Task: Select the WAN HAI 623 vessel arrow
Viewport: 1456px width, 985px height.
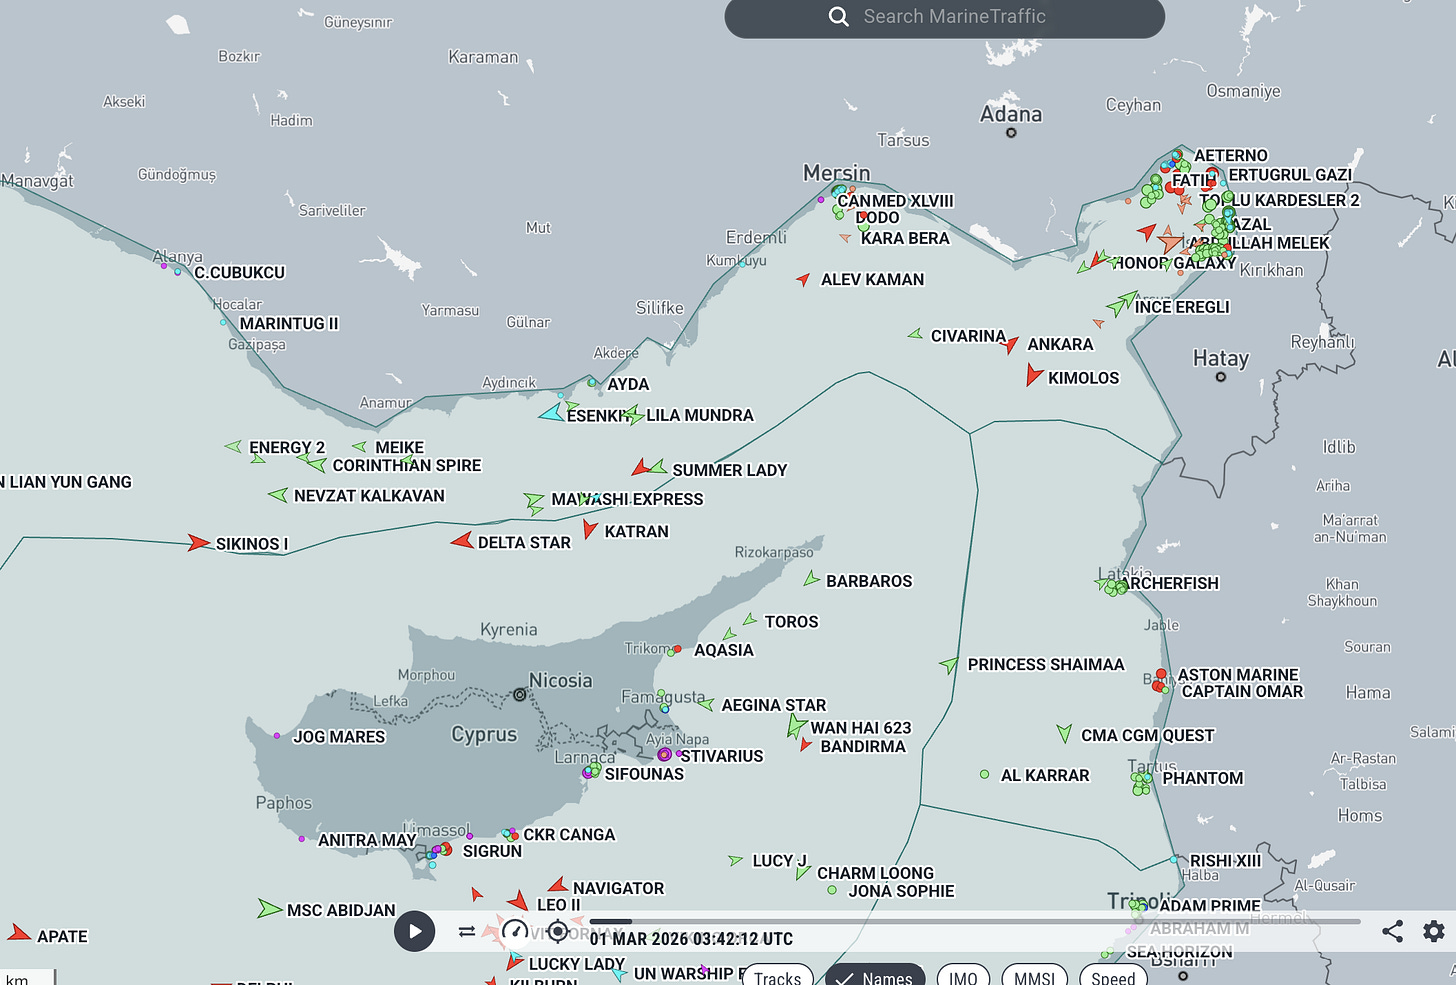Action: [x=796, y=725]
